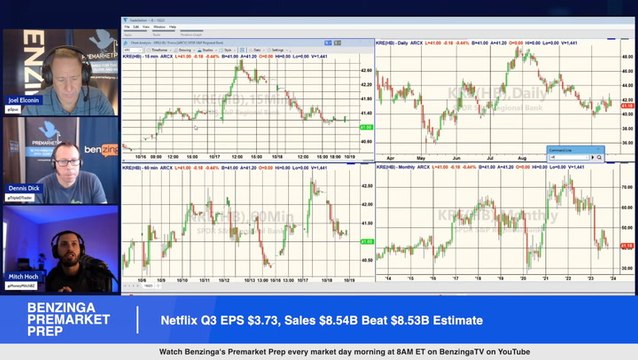Click the Command Line search magnifier
This screenshot has height=360, width=638.
click(599, 157)
